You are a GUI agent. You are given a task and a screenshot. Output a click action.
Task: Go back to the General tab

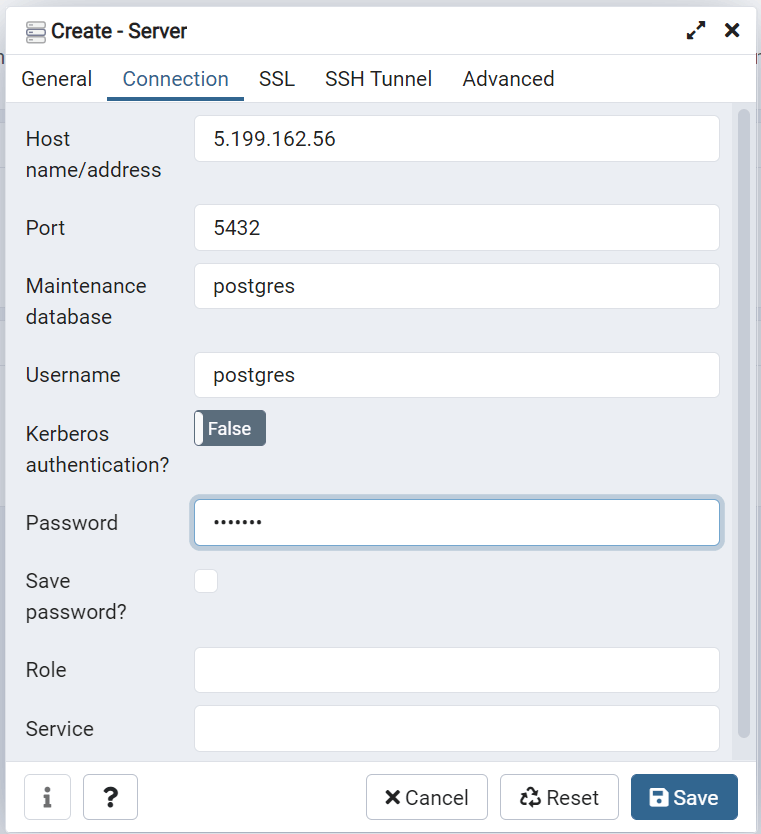56,79
